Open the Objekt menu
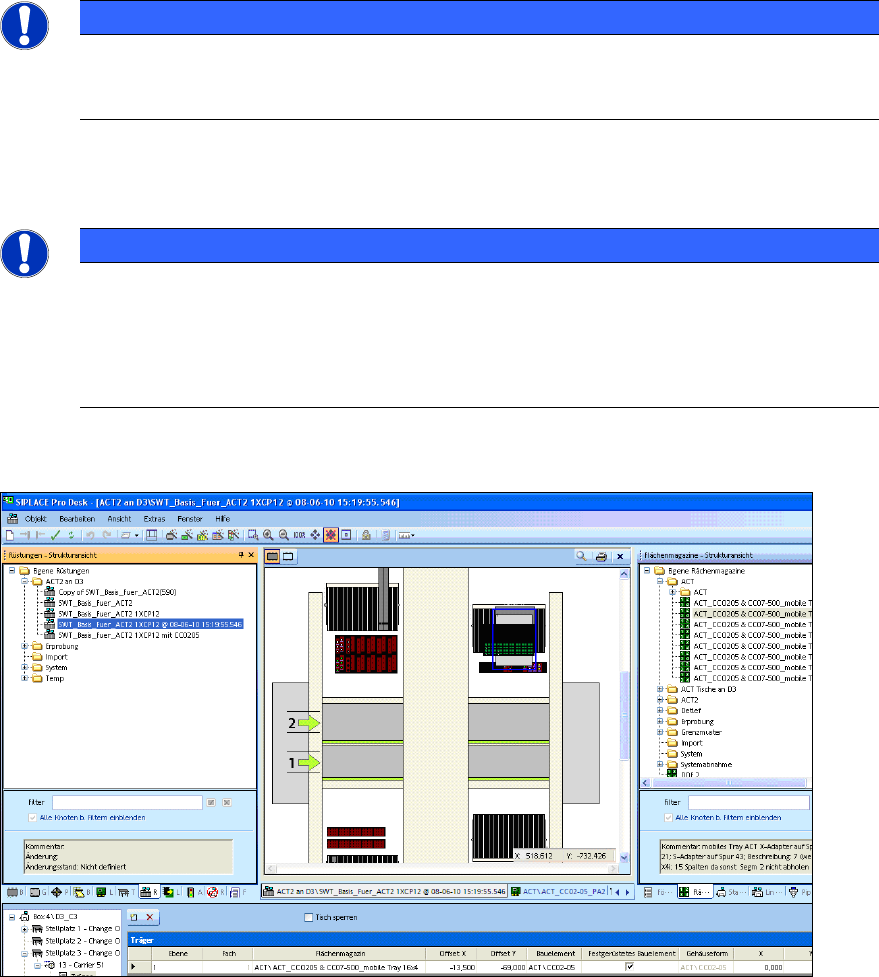 [x=36, y=518]
